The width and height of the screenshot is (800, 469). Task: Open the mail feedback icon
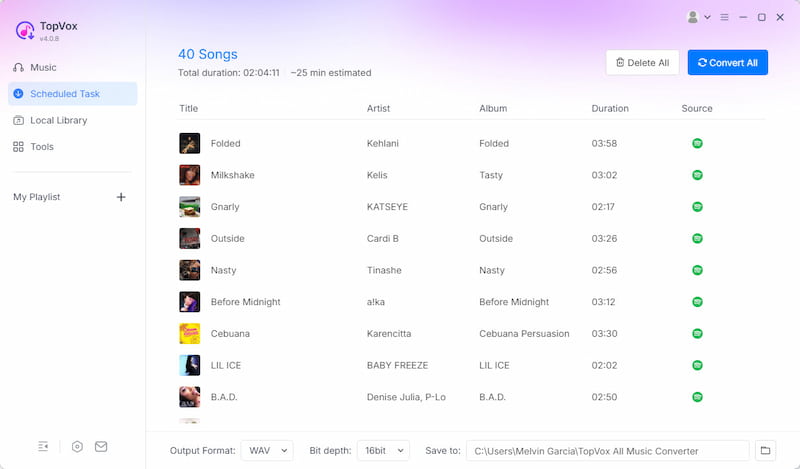[101, 447]
